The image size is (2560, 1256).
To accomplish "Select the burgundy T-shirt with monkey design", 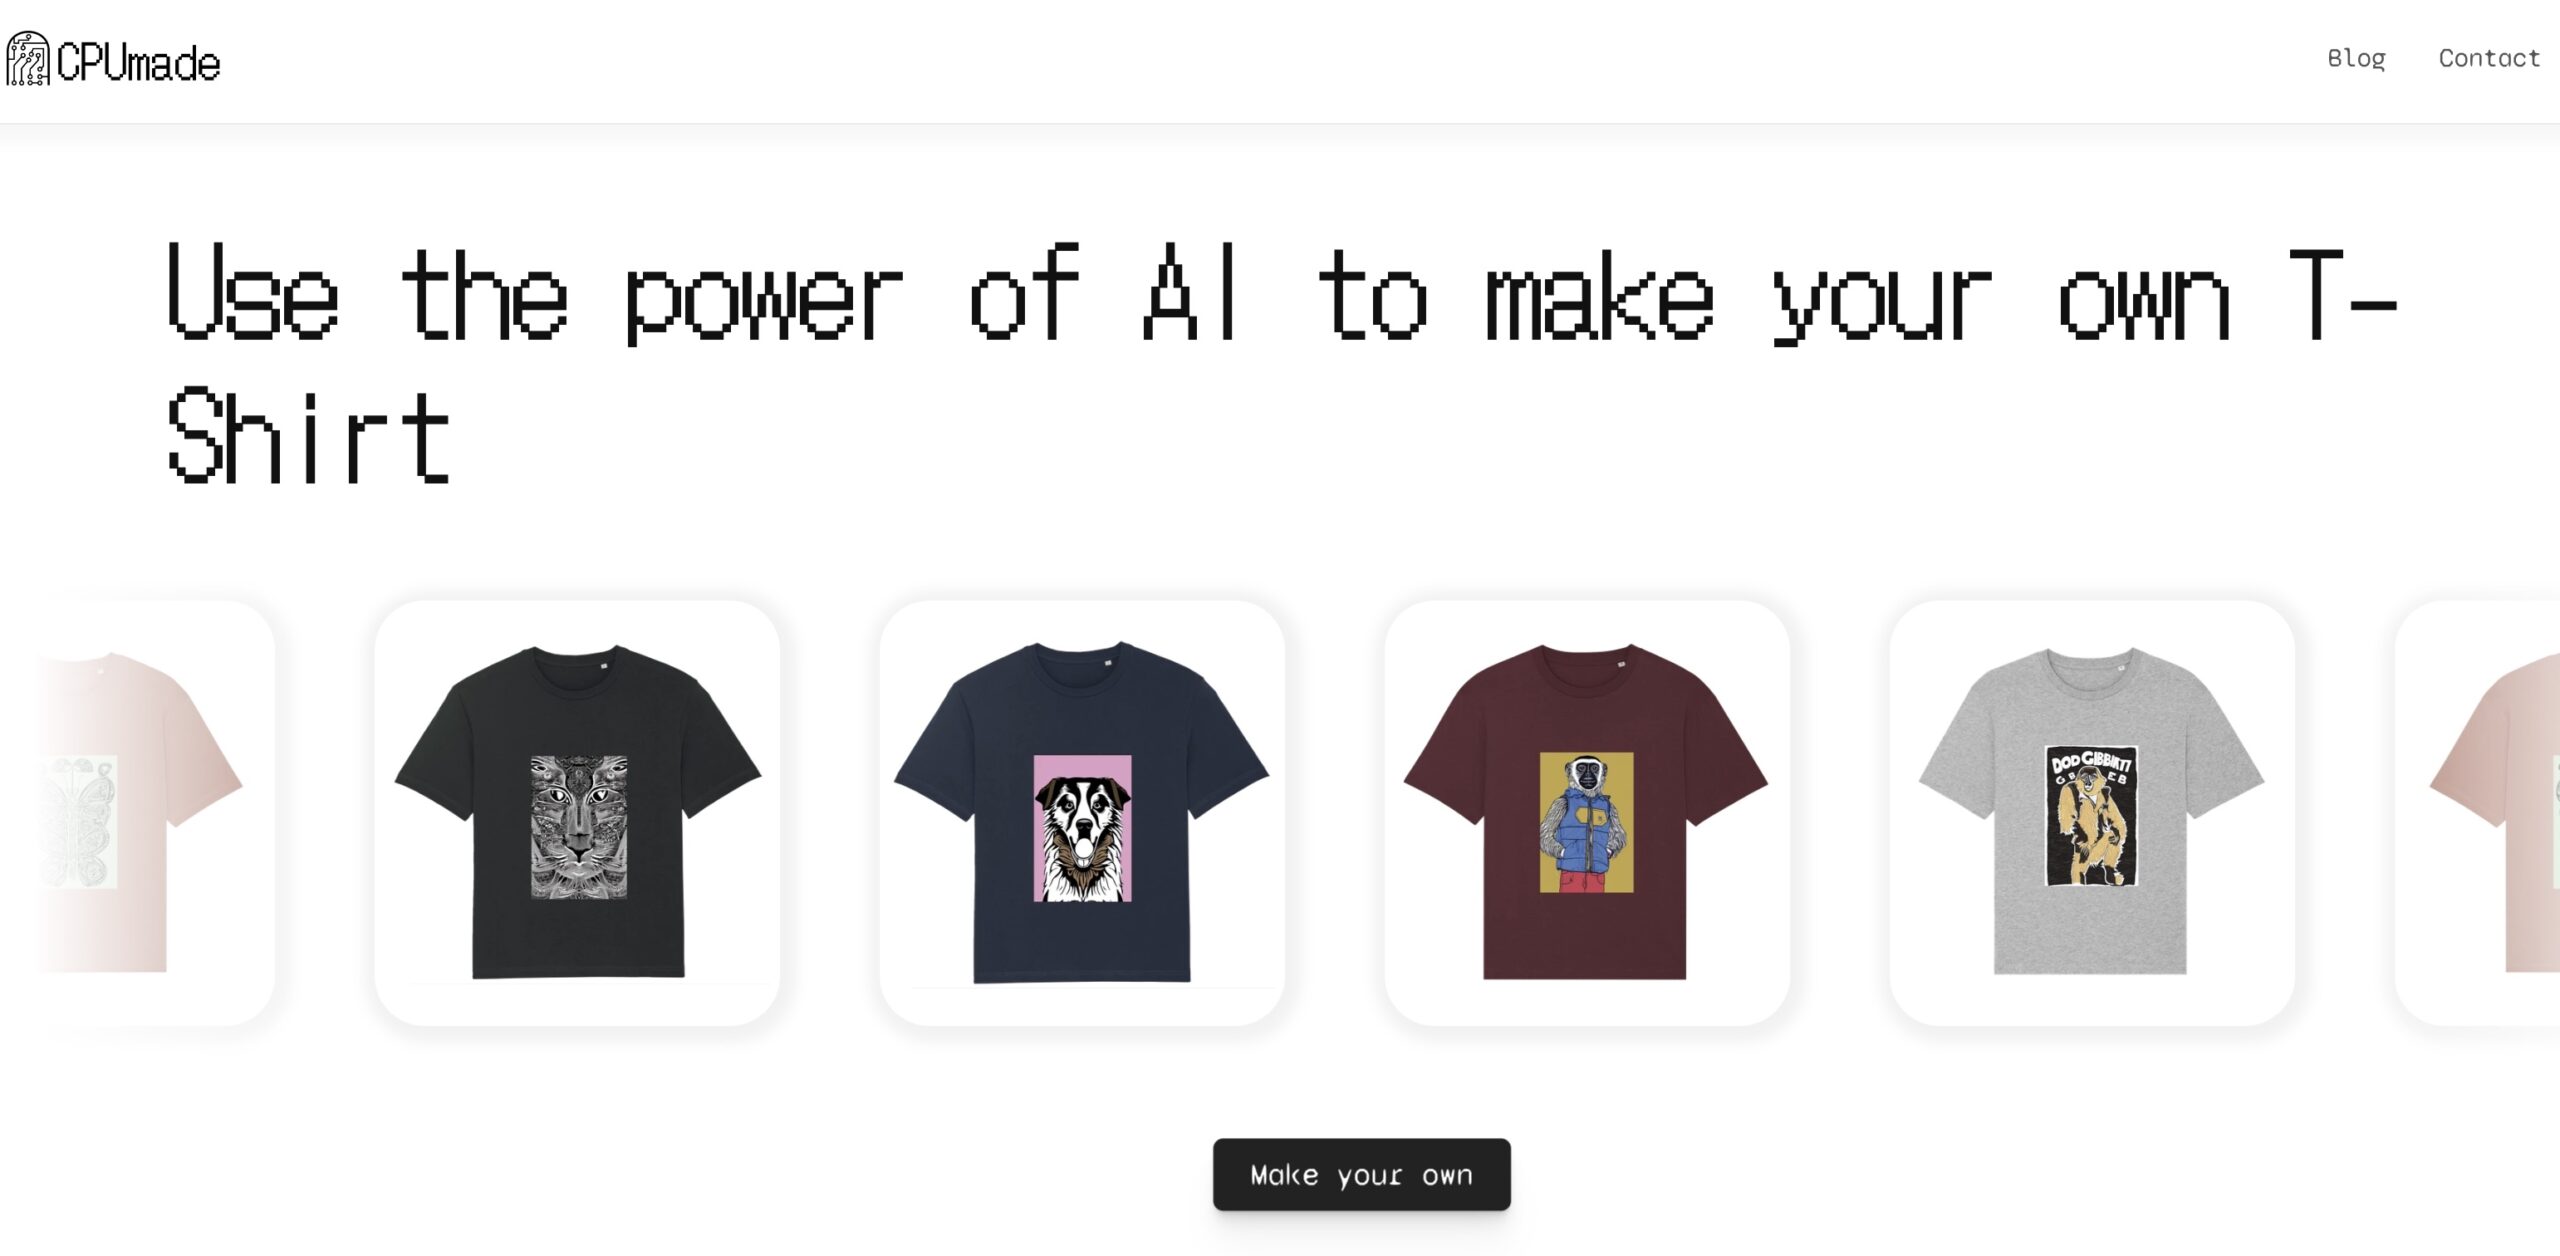I will (x=1587, y=812).
